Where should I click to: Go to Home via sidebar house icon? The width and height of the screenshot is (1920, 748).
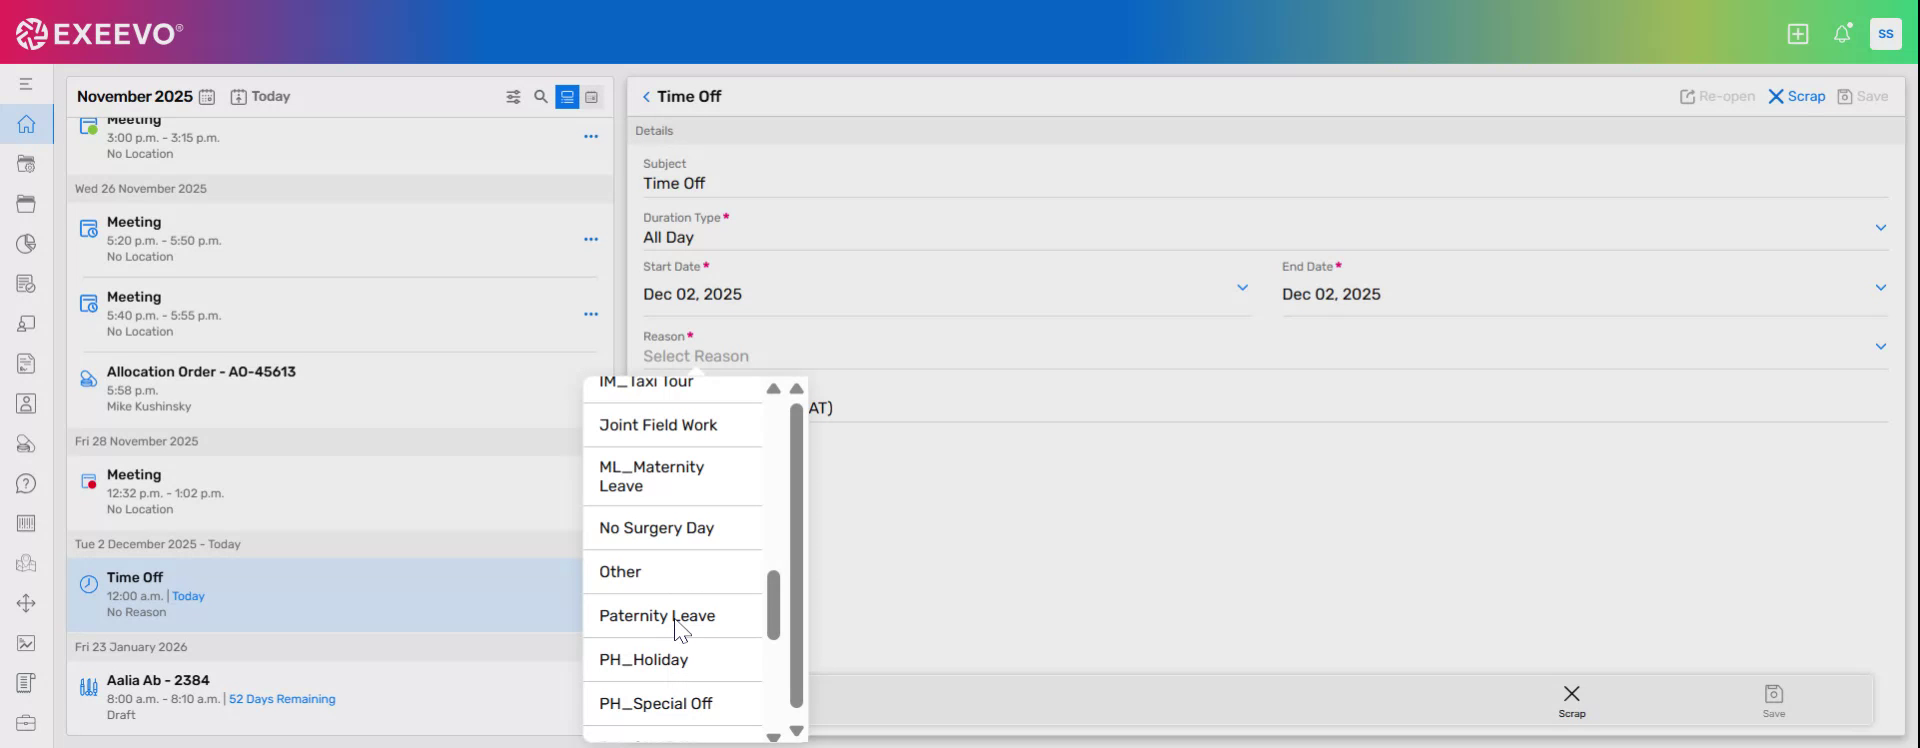[26, 124]
